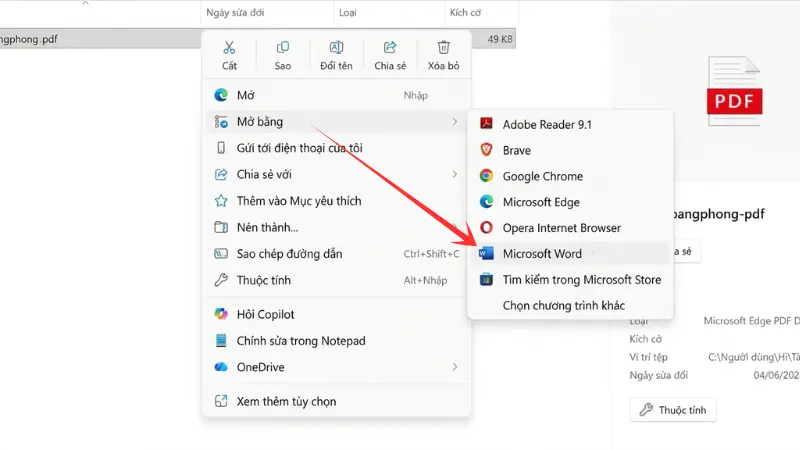Open with Microsoft Word text entry
Image resolution: width=800 pixels, height=450 pixels.
coord(542,254)
